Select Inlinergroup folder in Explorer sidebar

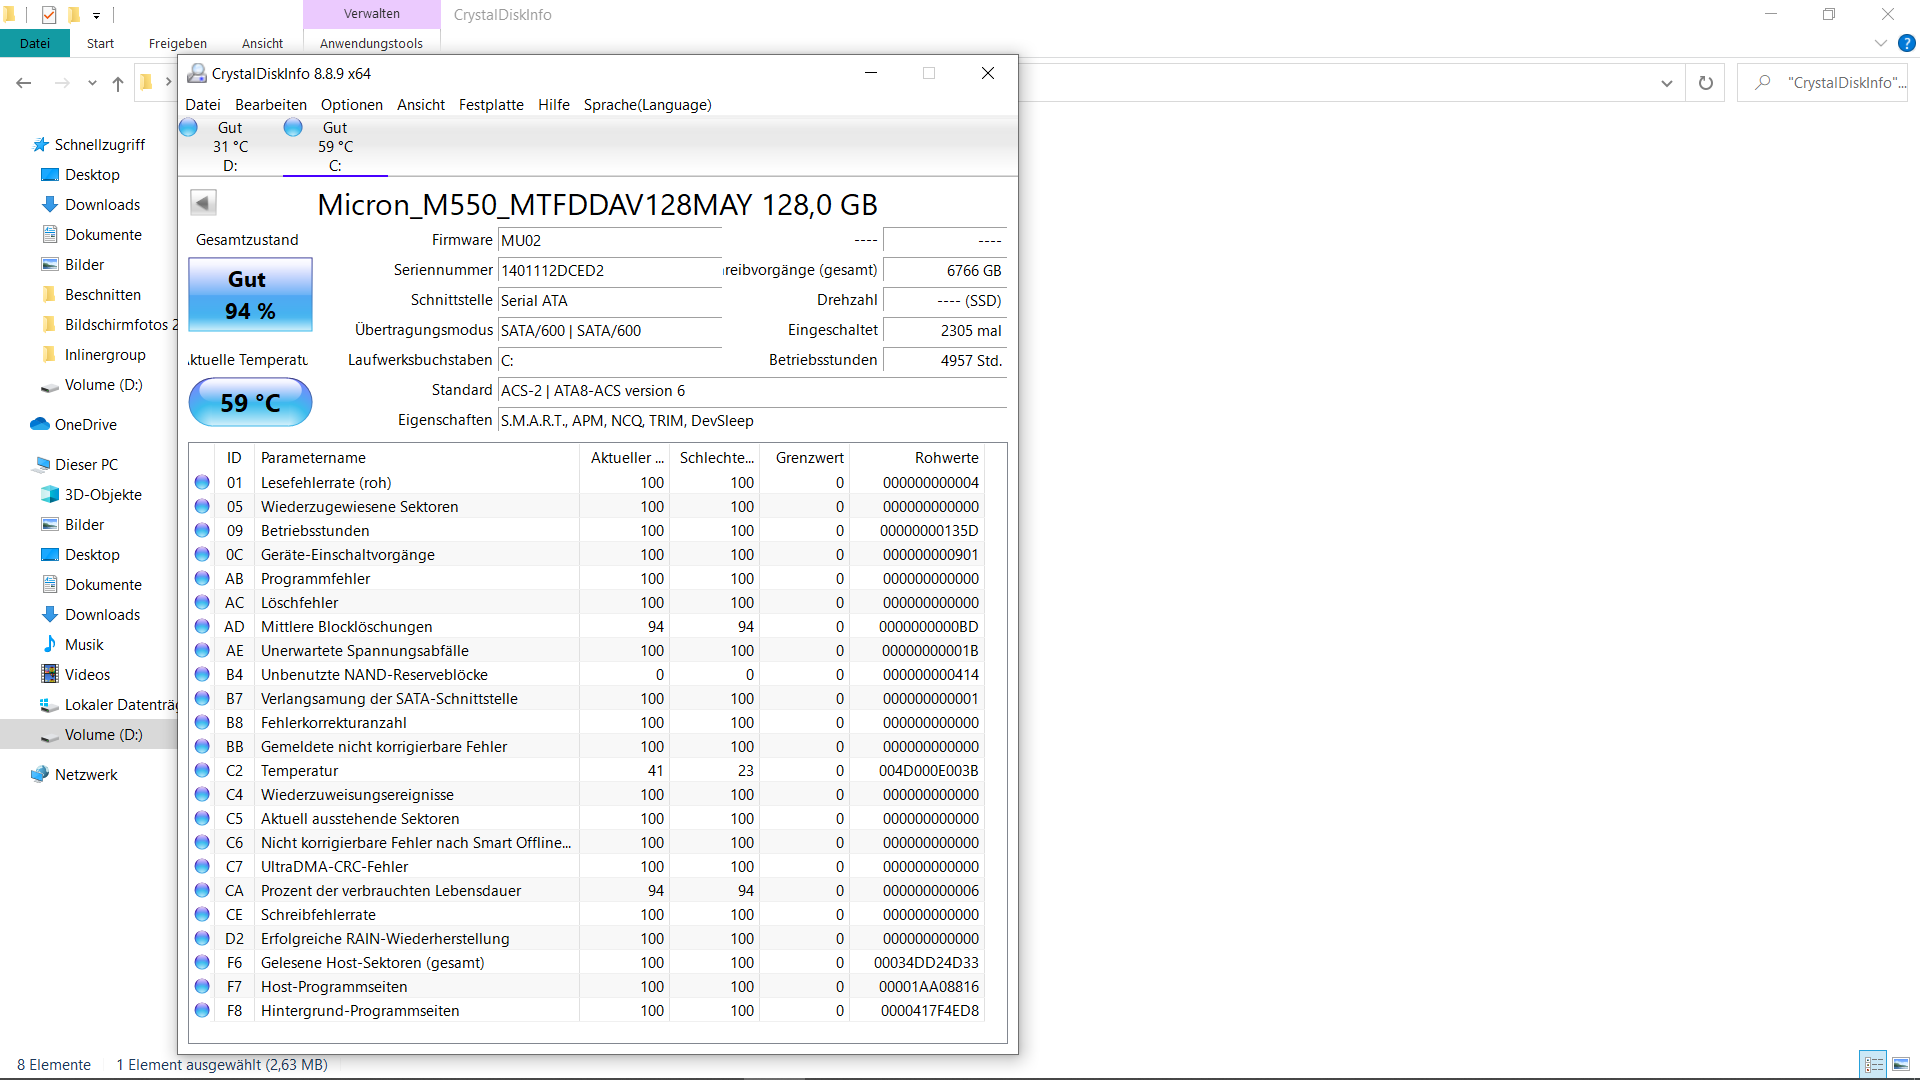93,354
